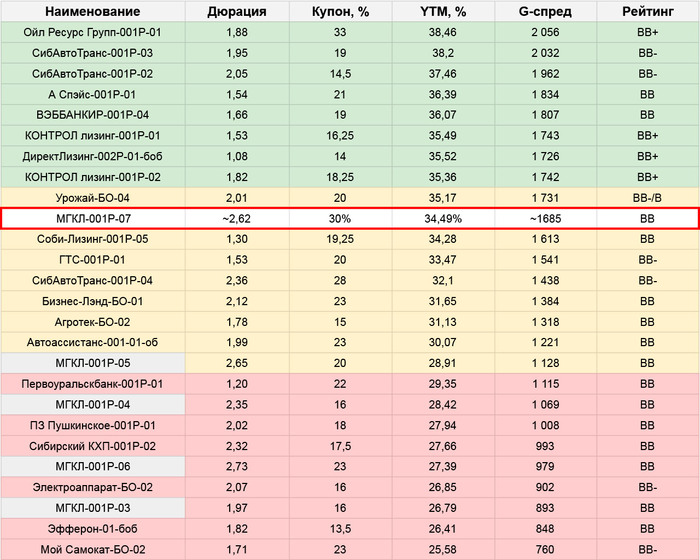The width and height of the screenshot is (700, 560).
Task: Select the 'Мой Самокат-БО-02' cell
Action: click(x=93, y=549)
